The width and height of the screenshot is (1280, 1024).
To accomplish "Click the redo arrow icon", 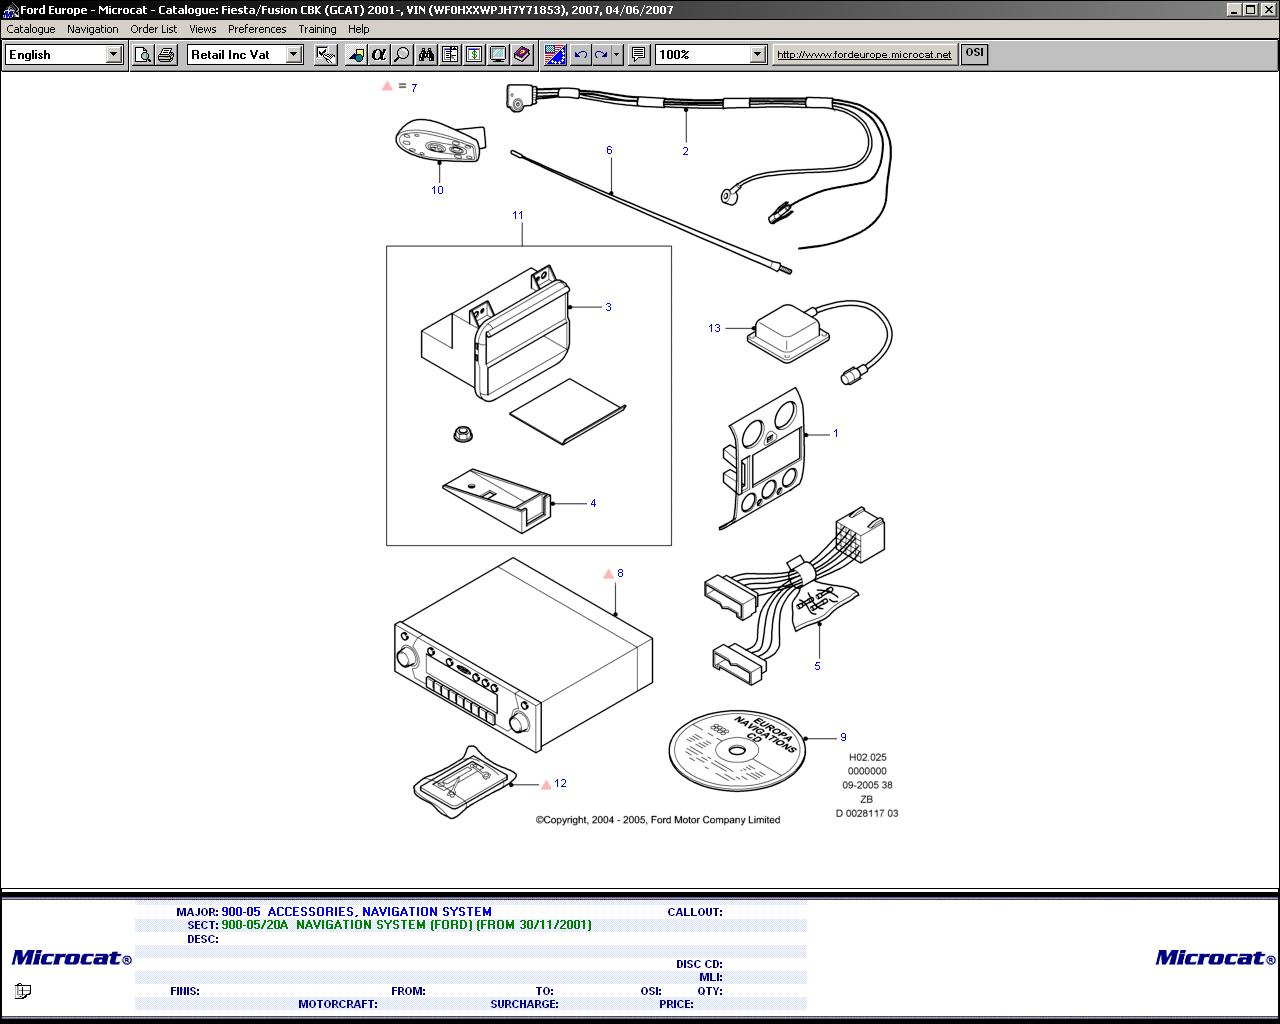I will tap(601, 55).
